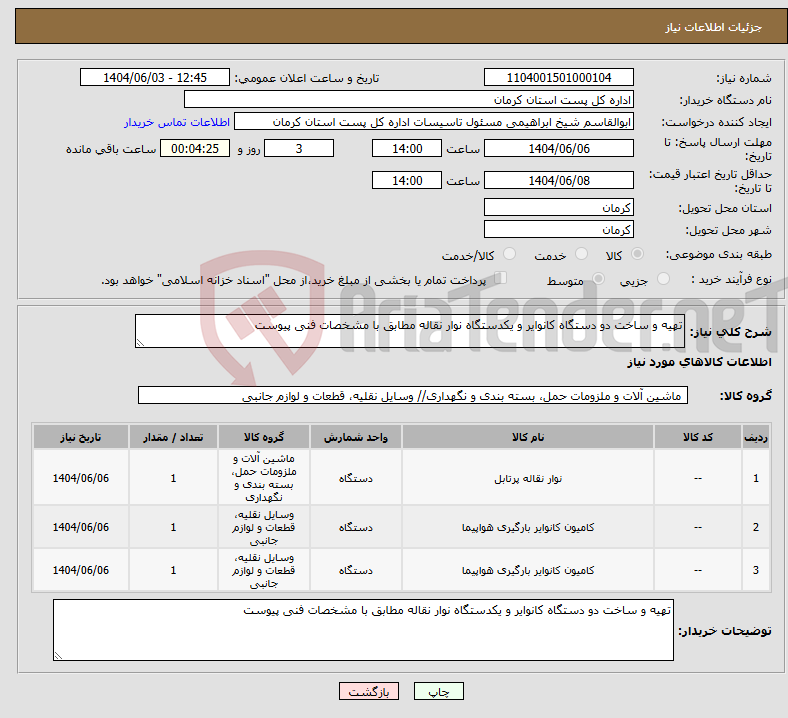This screenshot has width=788, height=718.
Task: Select the کالا radio button
Action: point(637,254)
